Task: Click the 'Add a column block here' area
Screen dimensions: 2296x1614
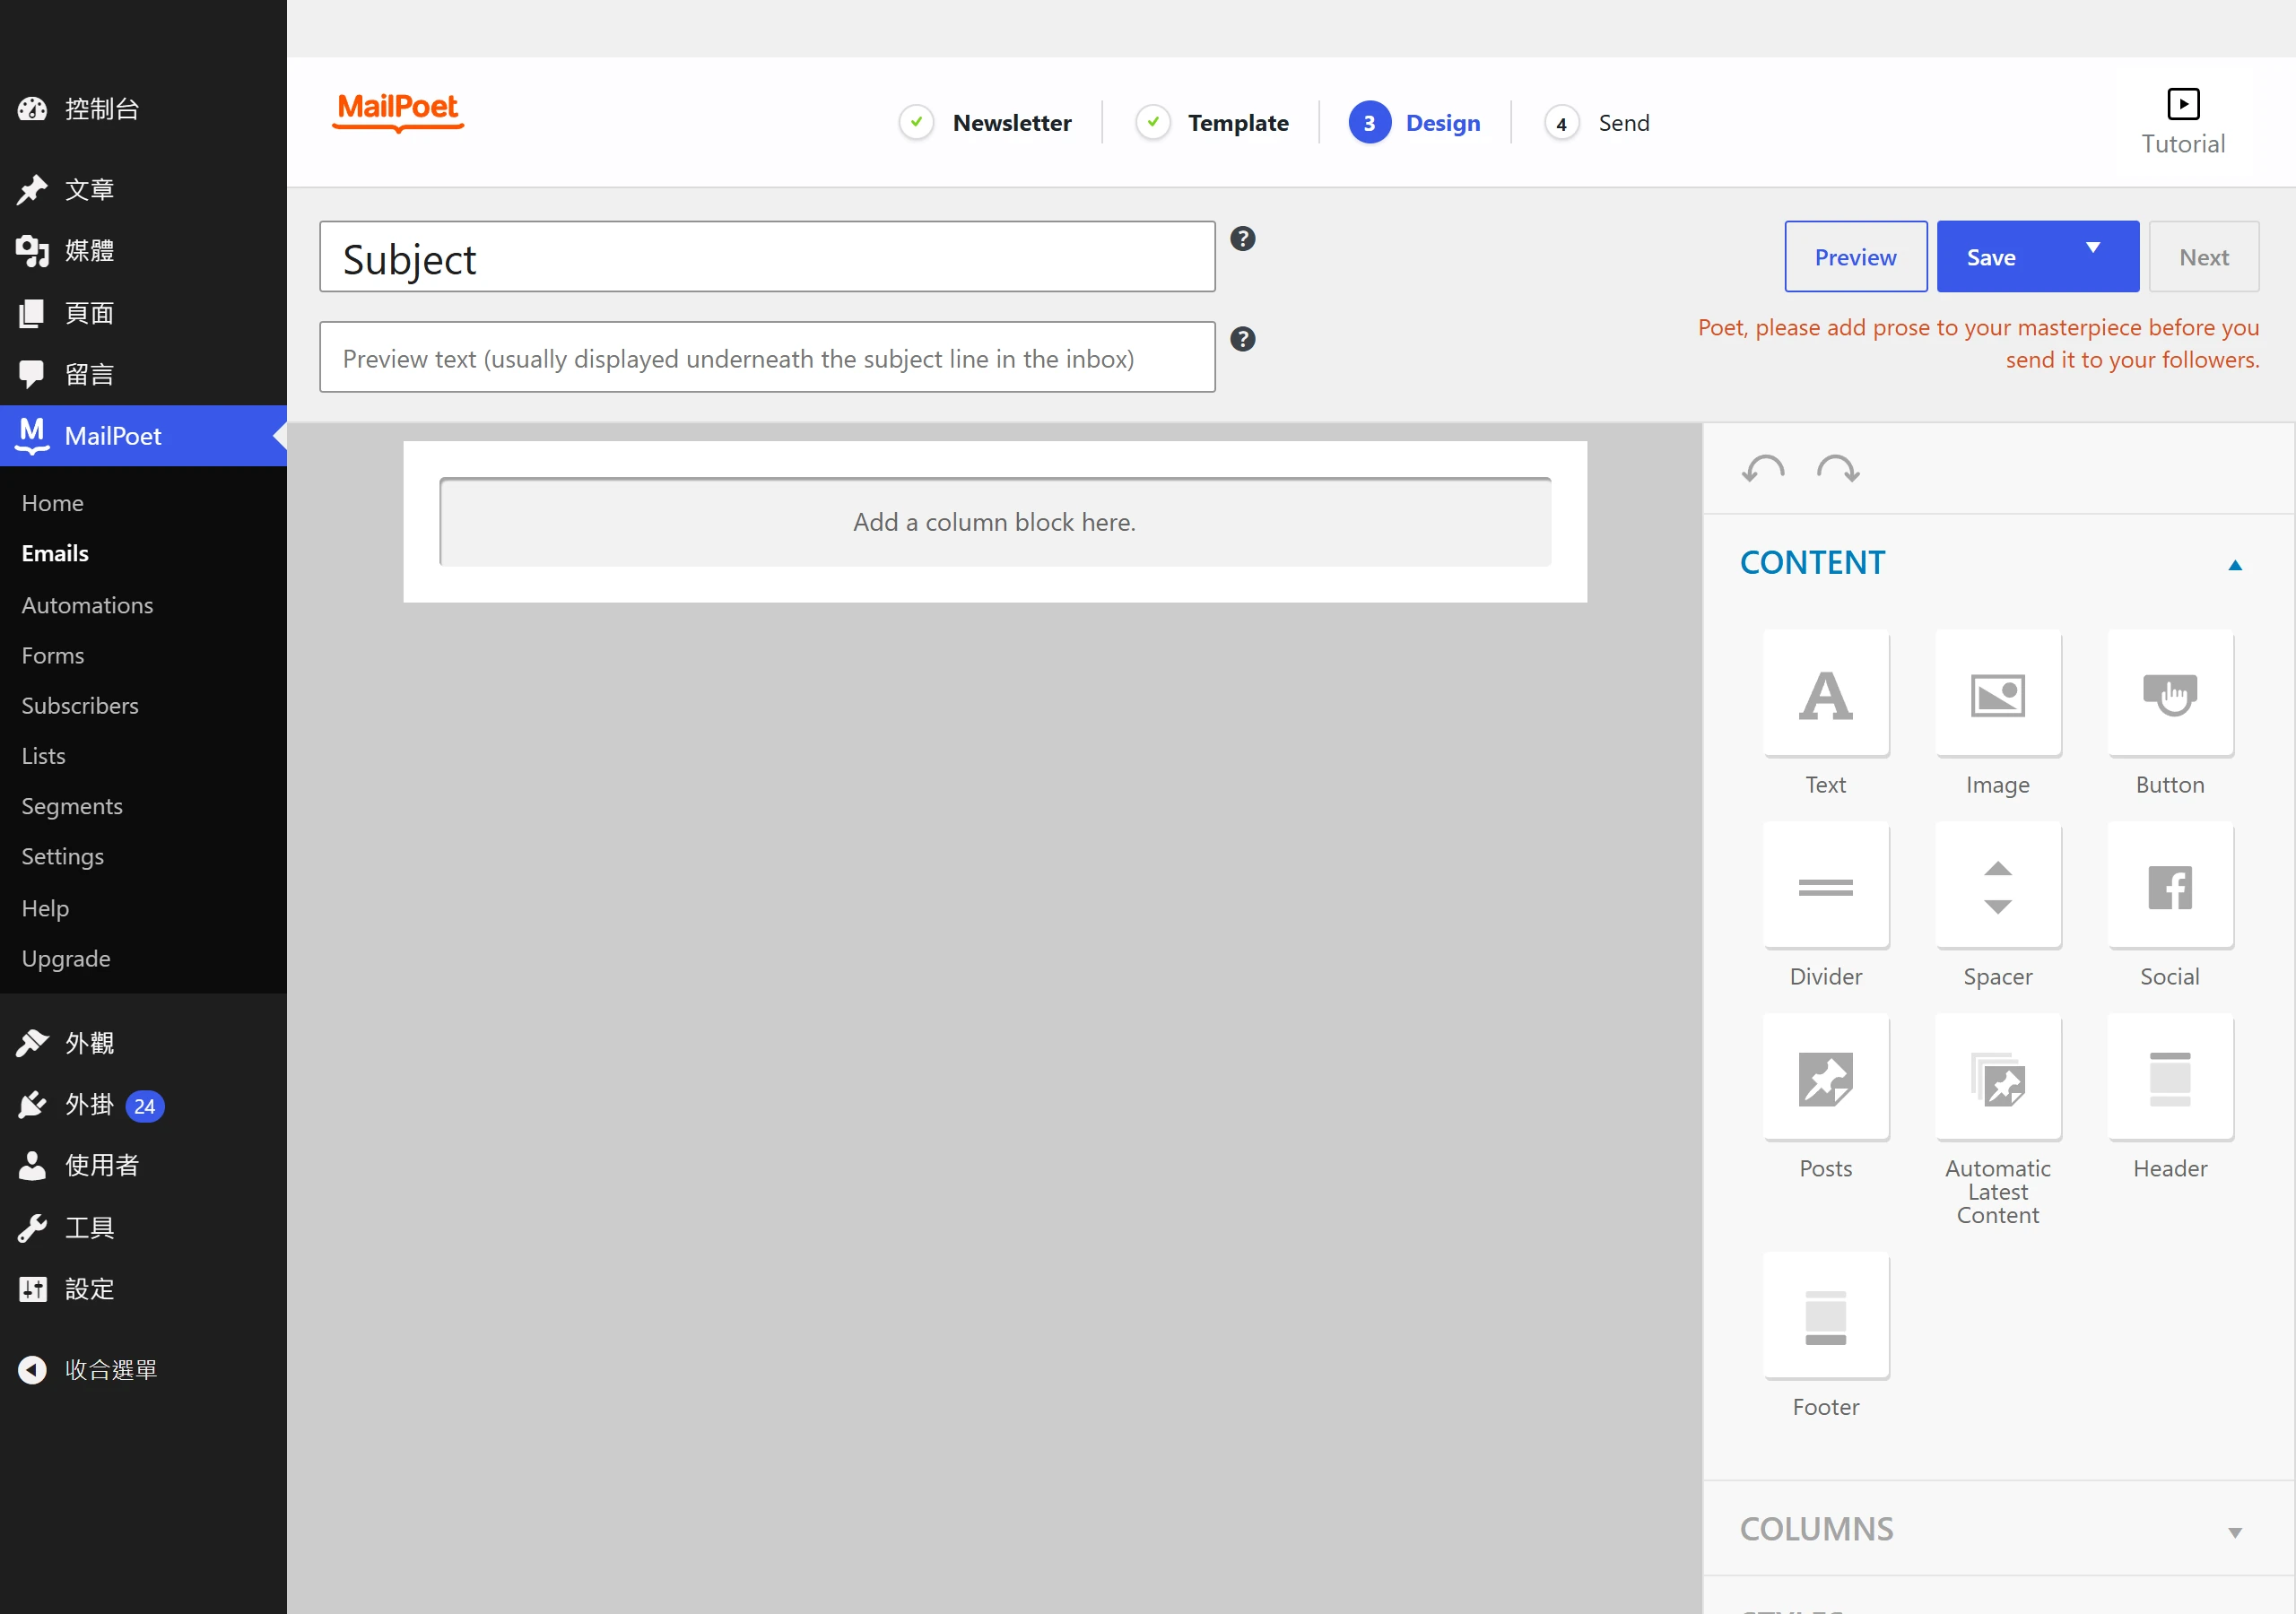Action: (995, 522)
